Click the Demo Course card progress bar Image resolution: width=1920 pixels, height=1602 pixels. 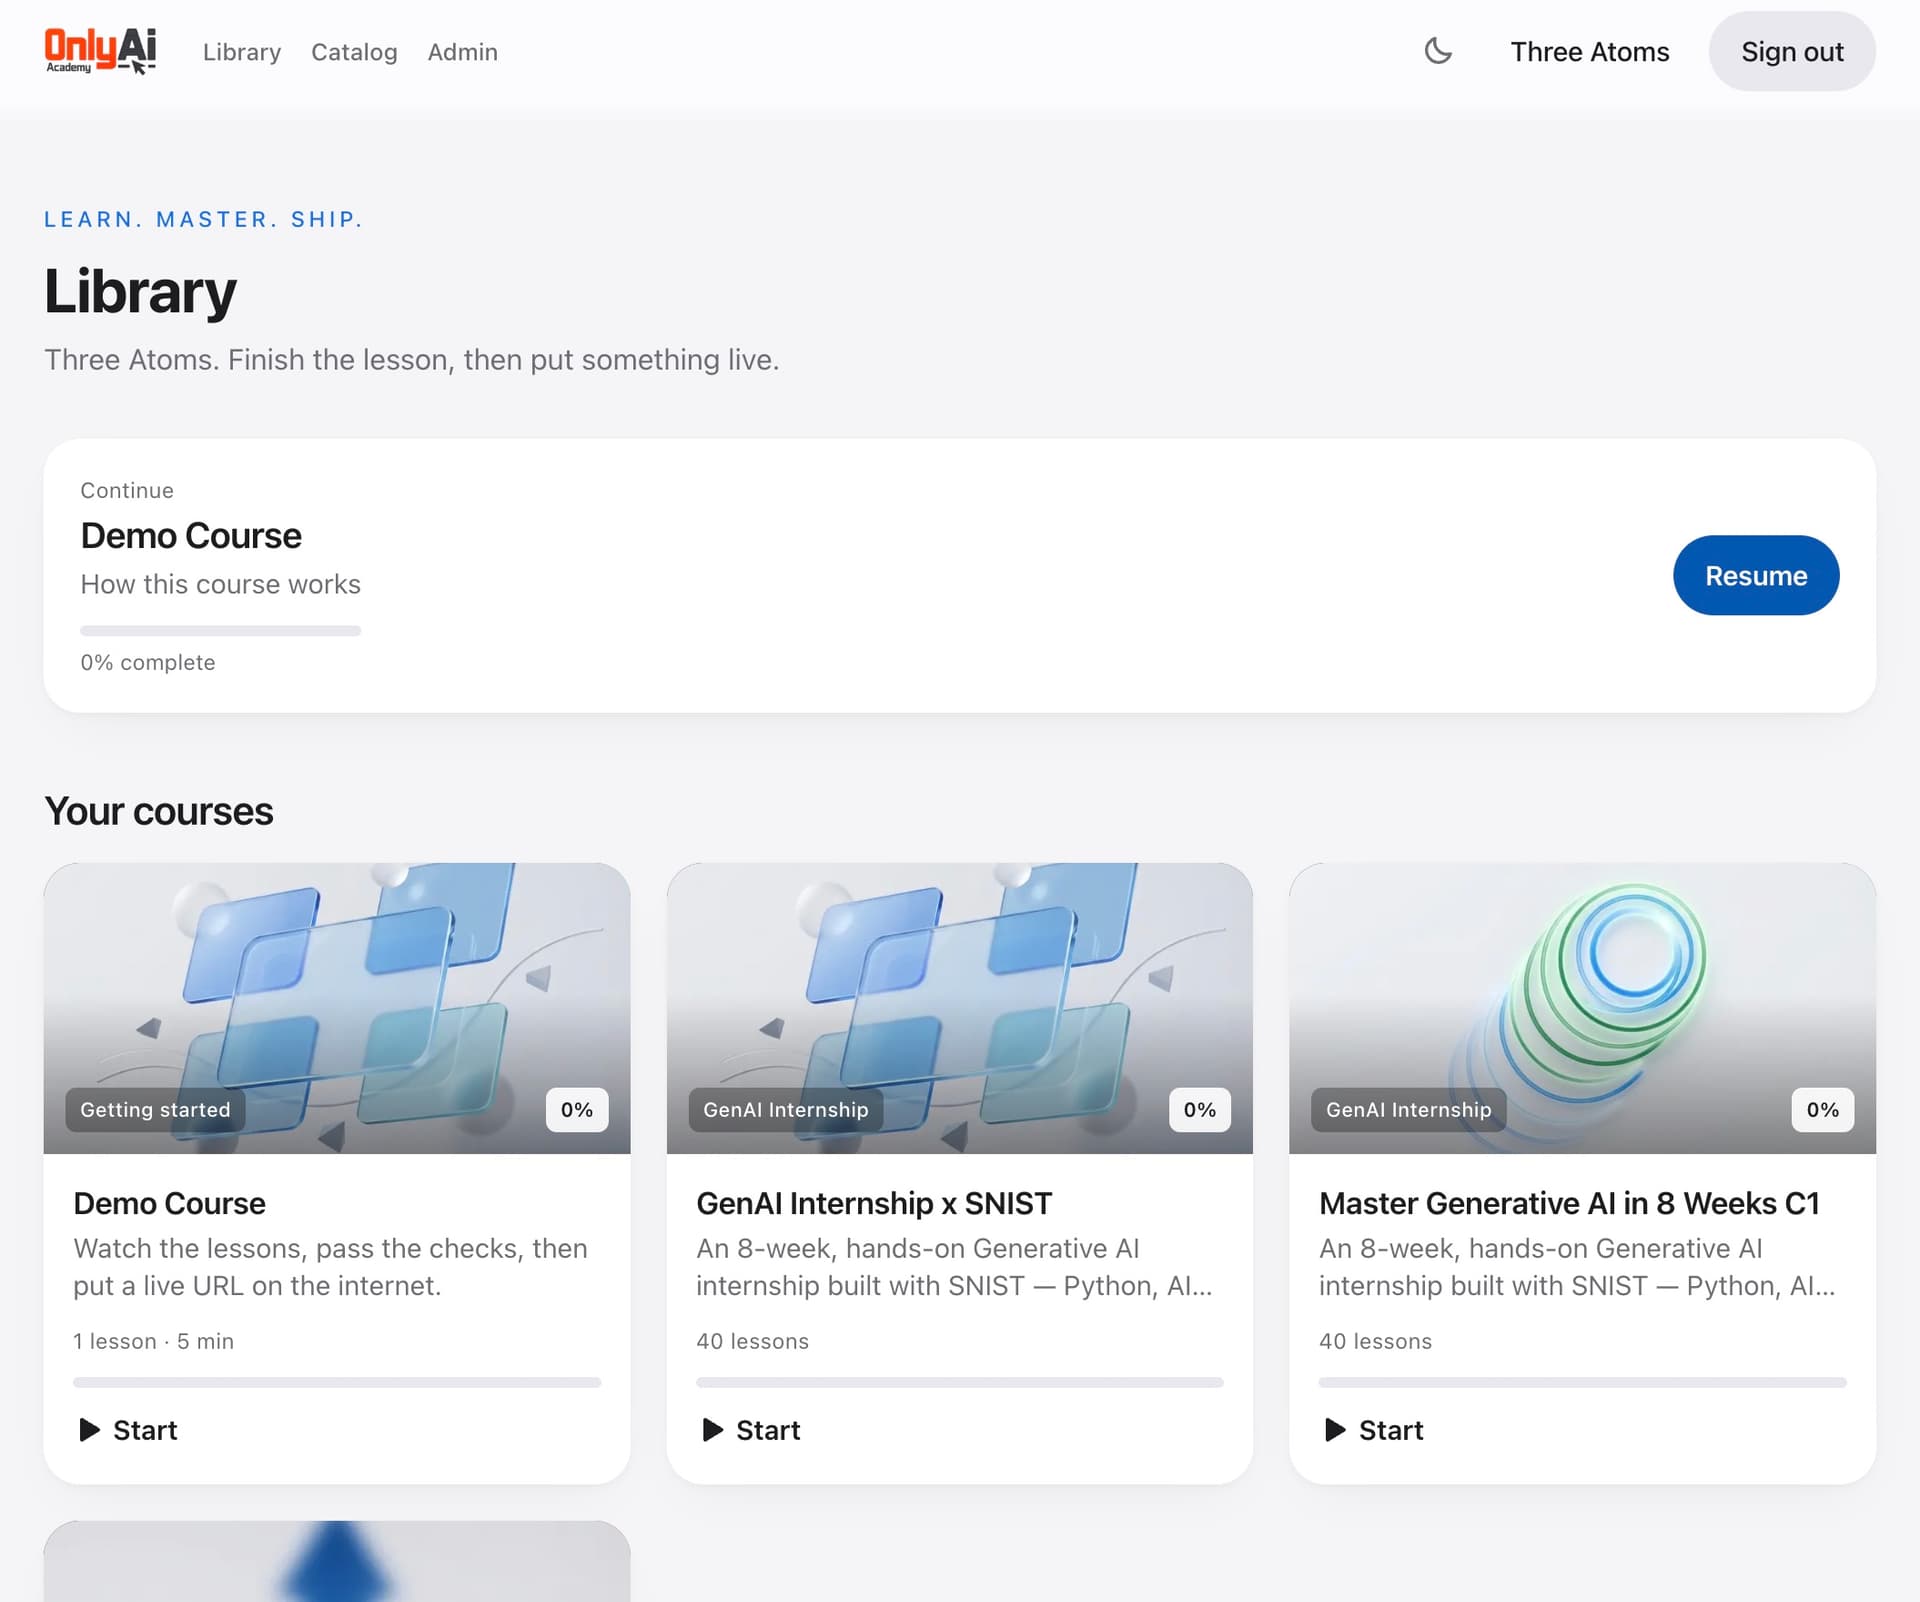337,1383
